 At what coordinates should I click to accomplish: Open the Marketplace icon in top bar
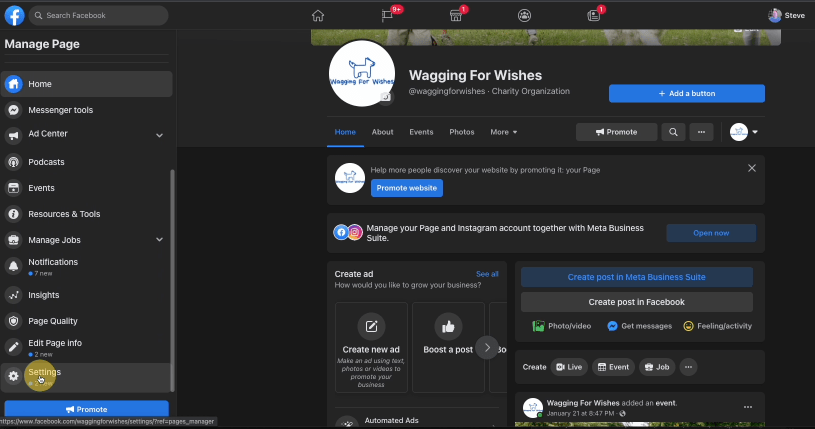coord(456,16)
